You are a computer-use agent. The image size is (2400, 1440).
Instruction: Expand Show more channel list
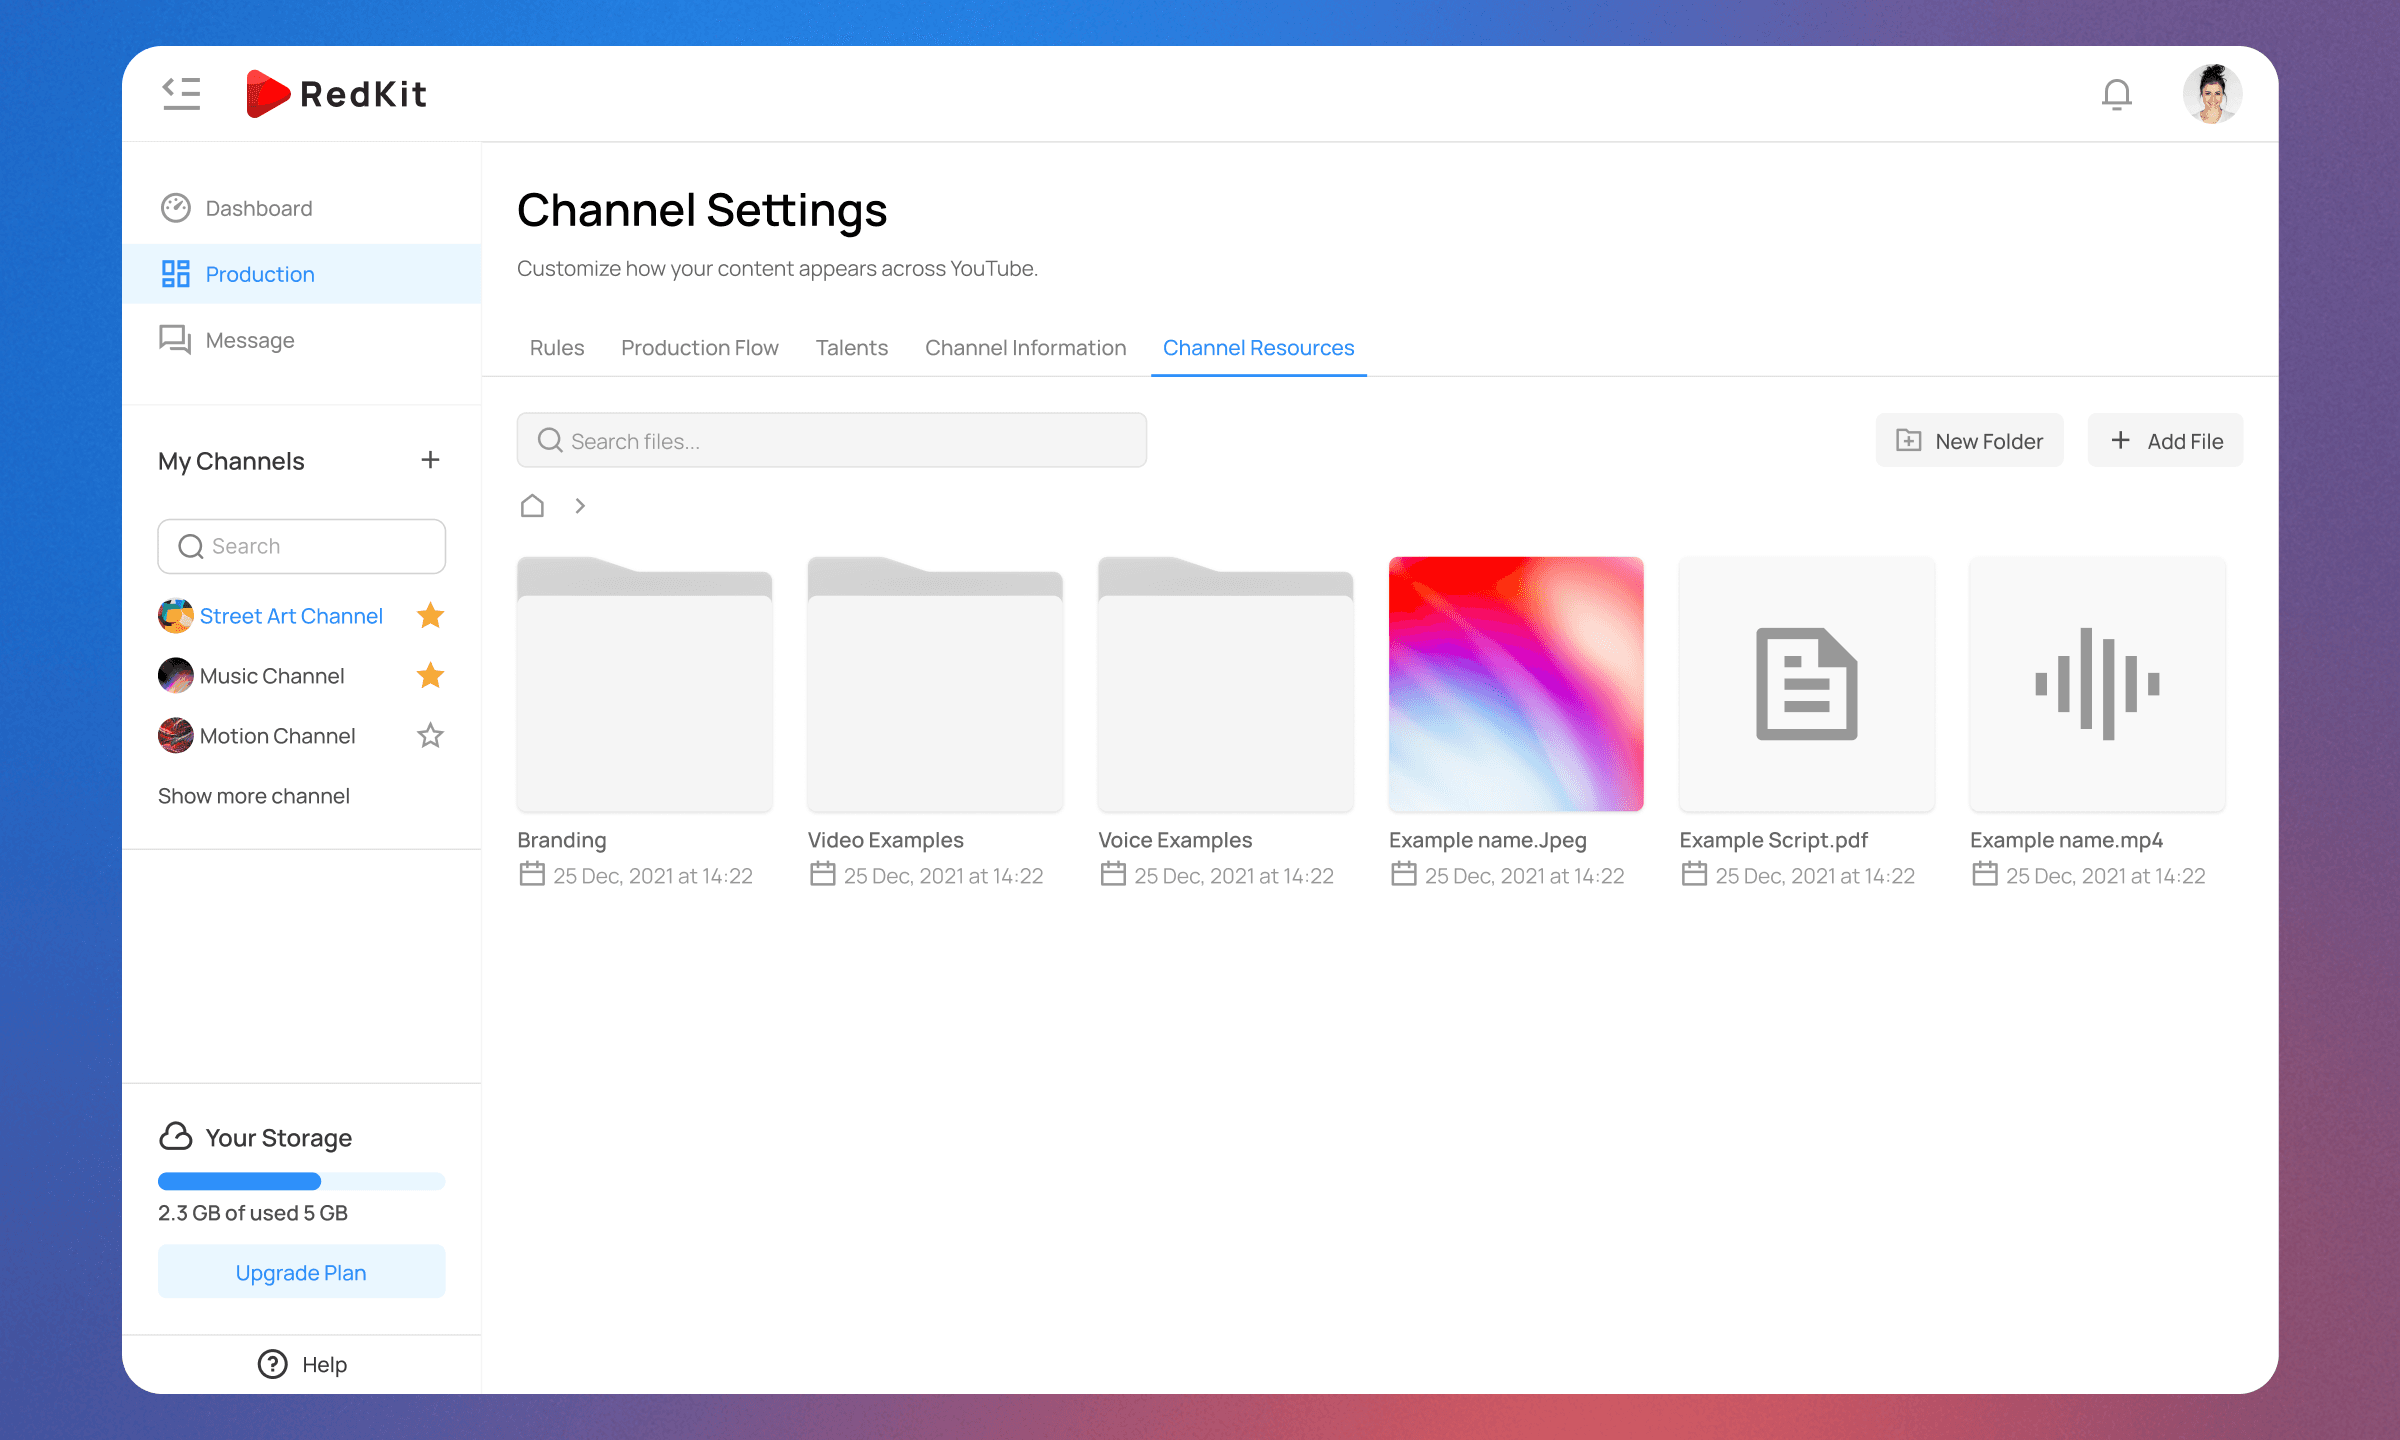coord(253,796)
